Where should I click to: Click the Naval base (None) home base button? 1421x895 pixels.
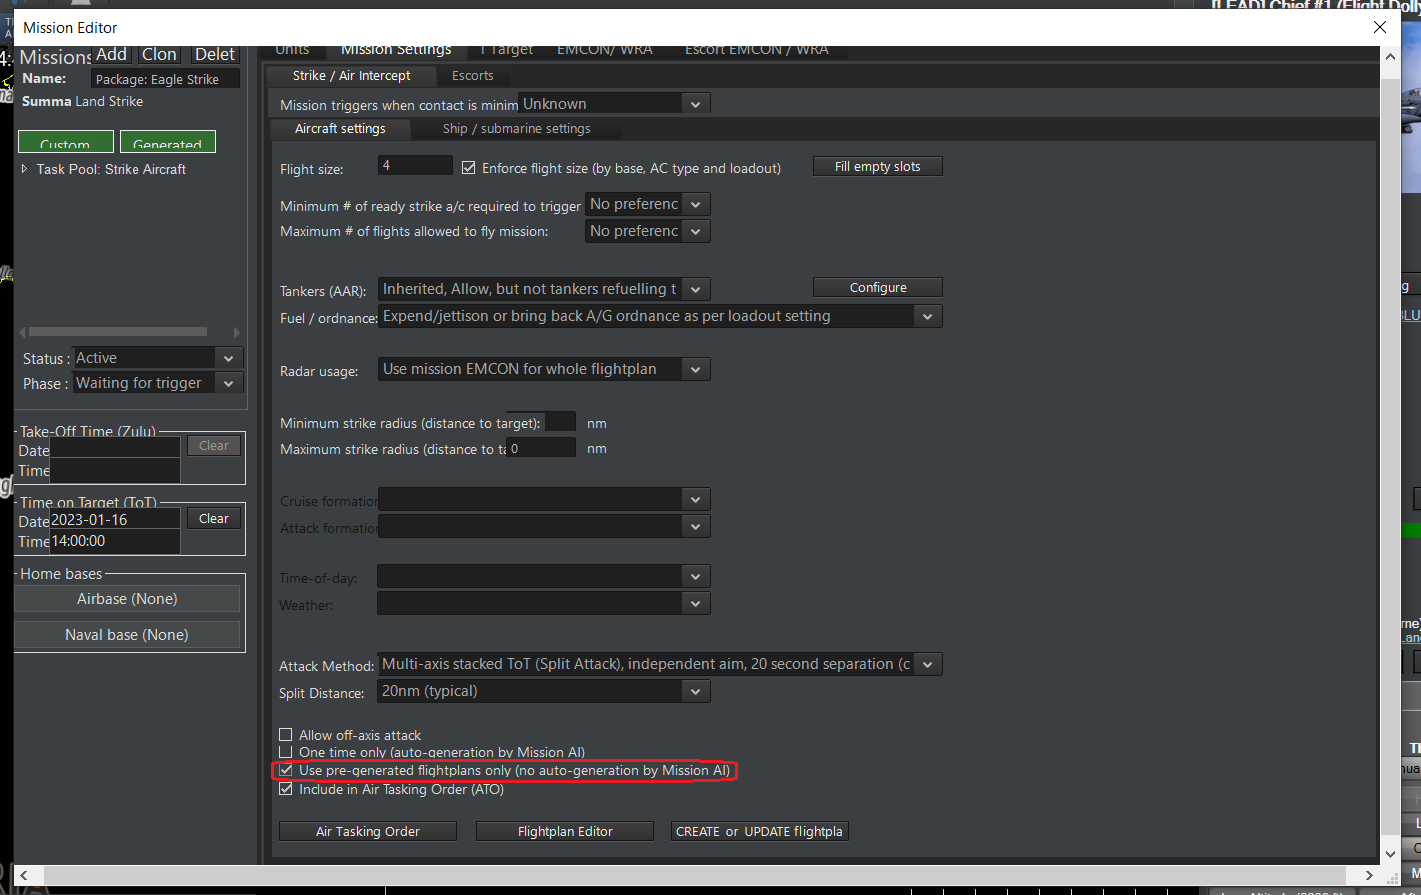(127, 635)
